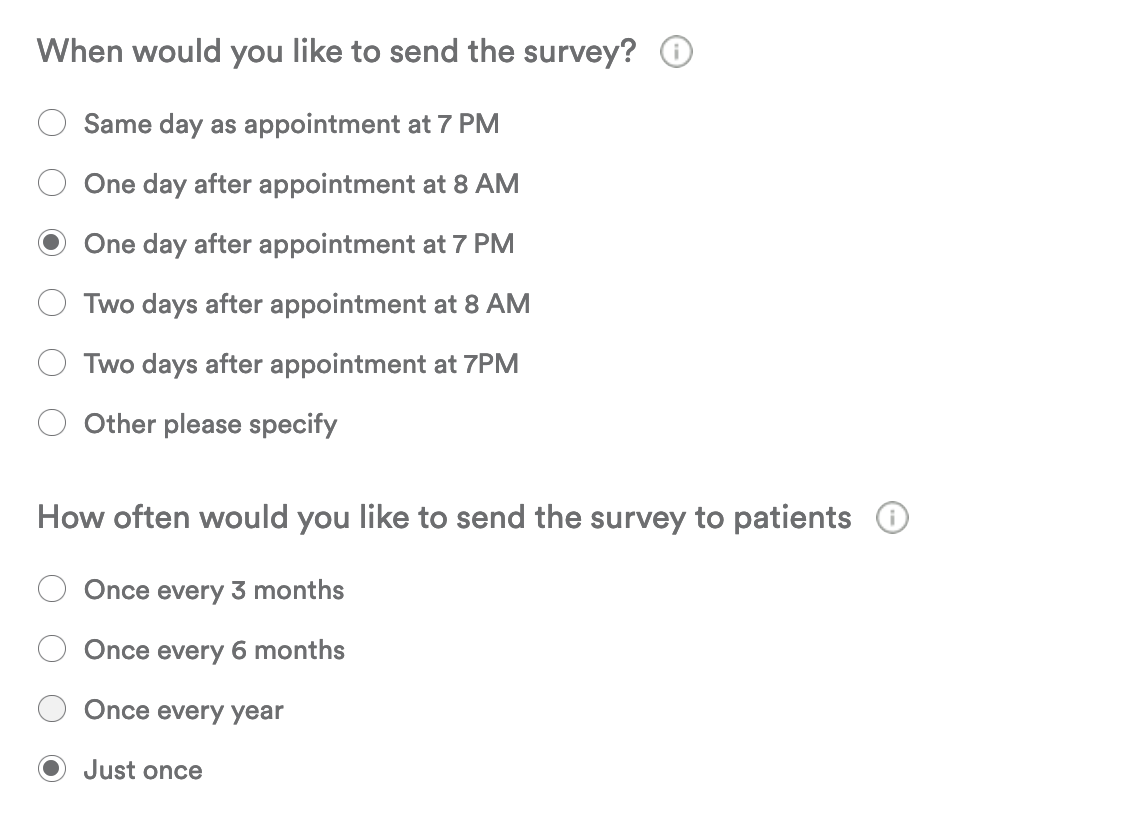Choose One day after appointment at 8 AM
Image resolution: width=1128 pixels, height=840 pixels.
pyautogui.click(x=52, y=184)
